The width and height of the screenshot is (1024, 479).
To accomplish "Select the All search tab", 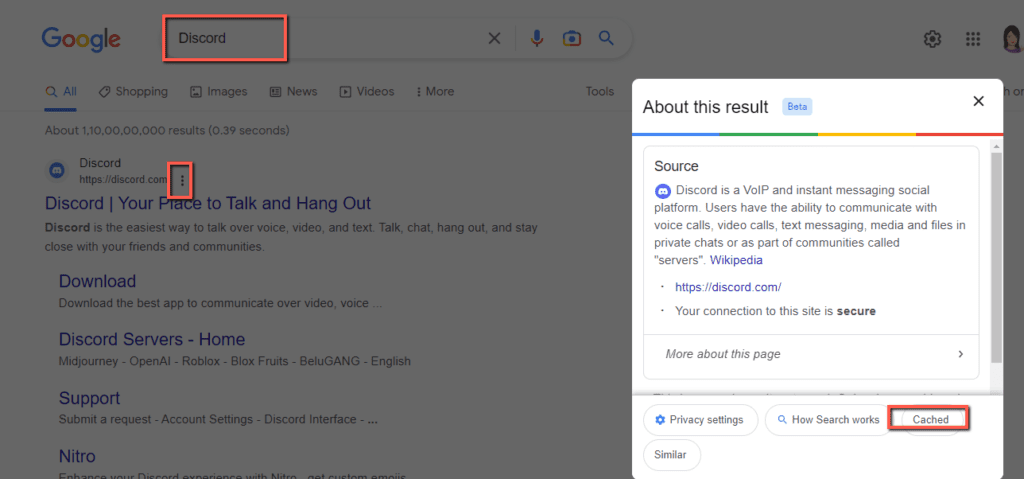I will click(61, 91).
